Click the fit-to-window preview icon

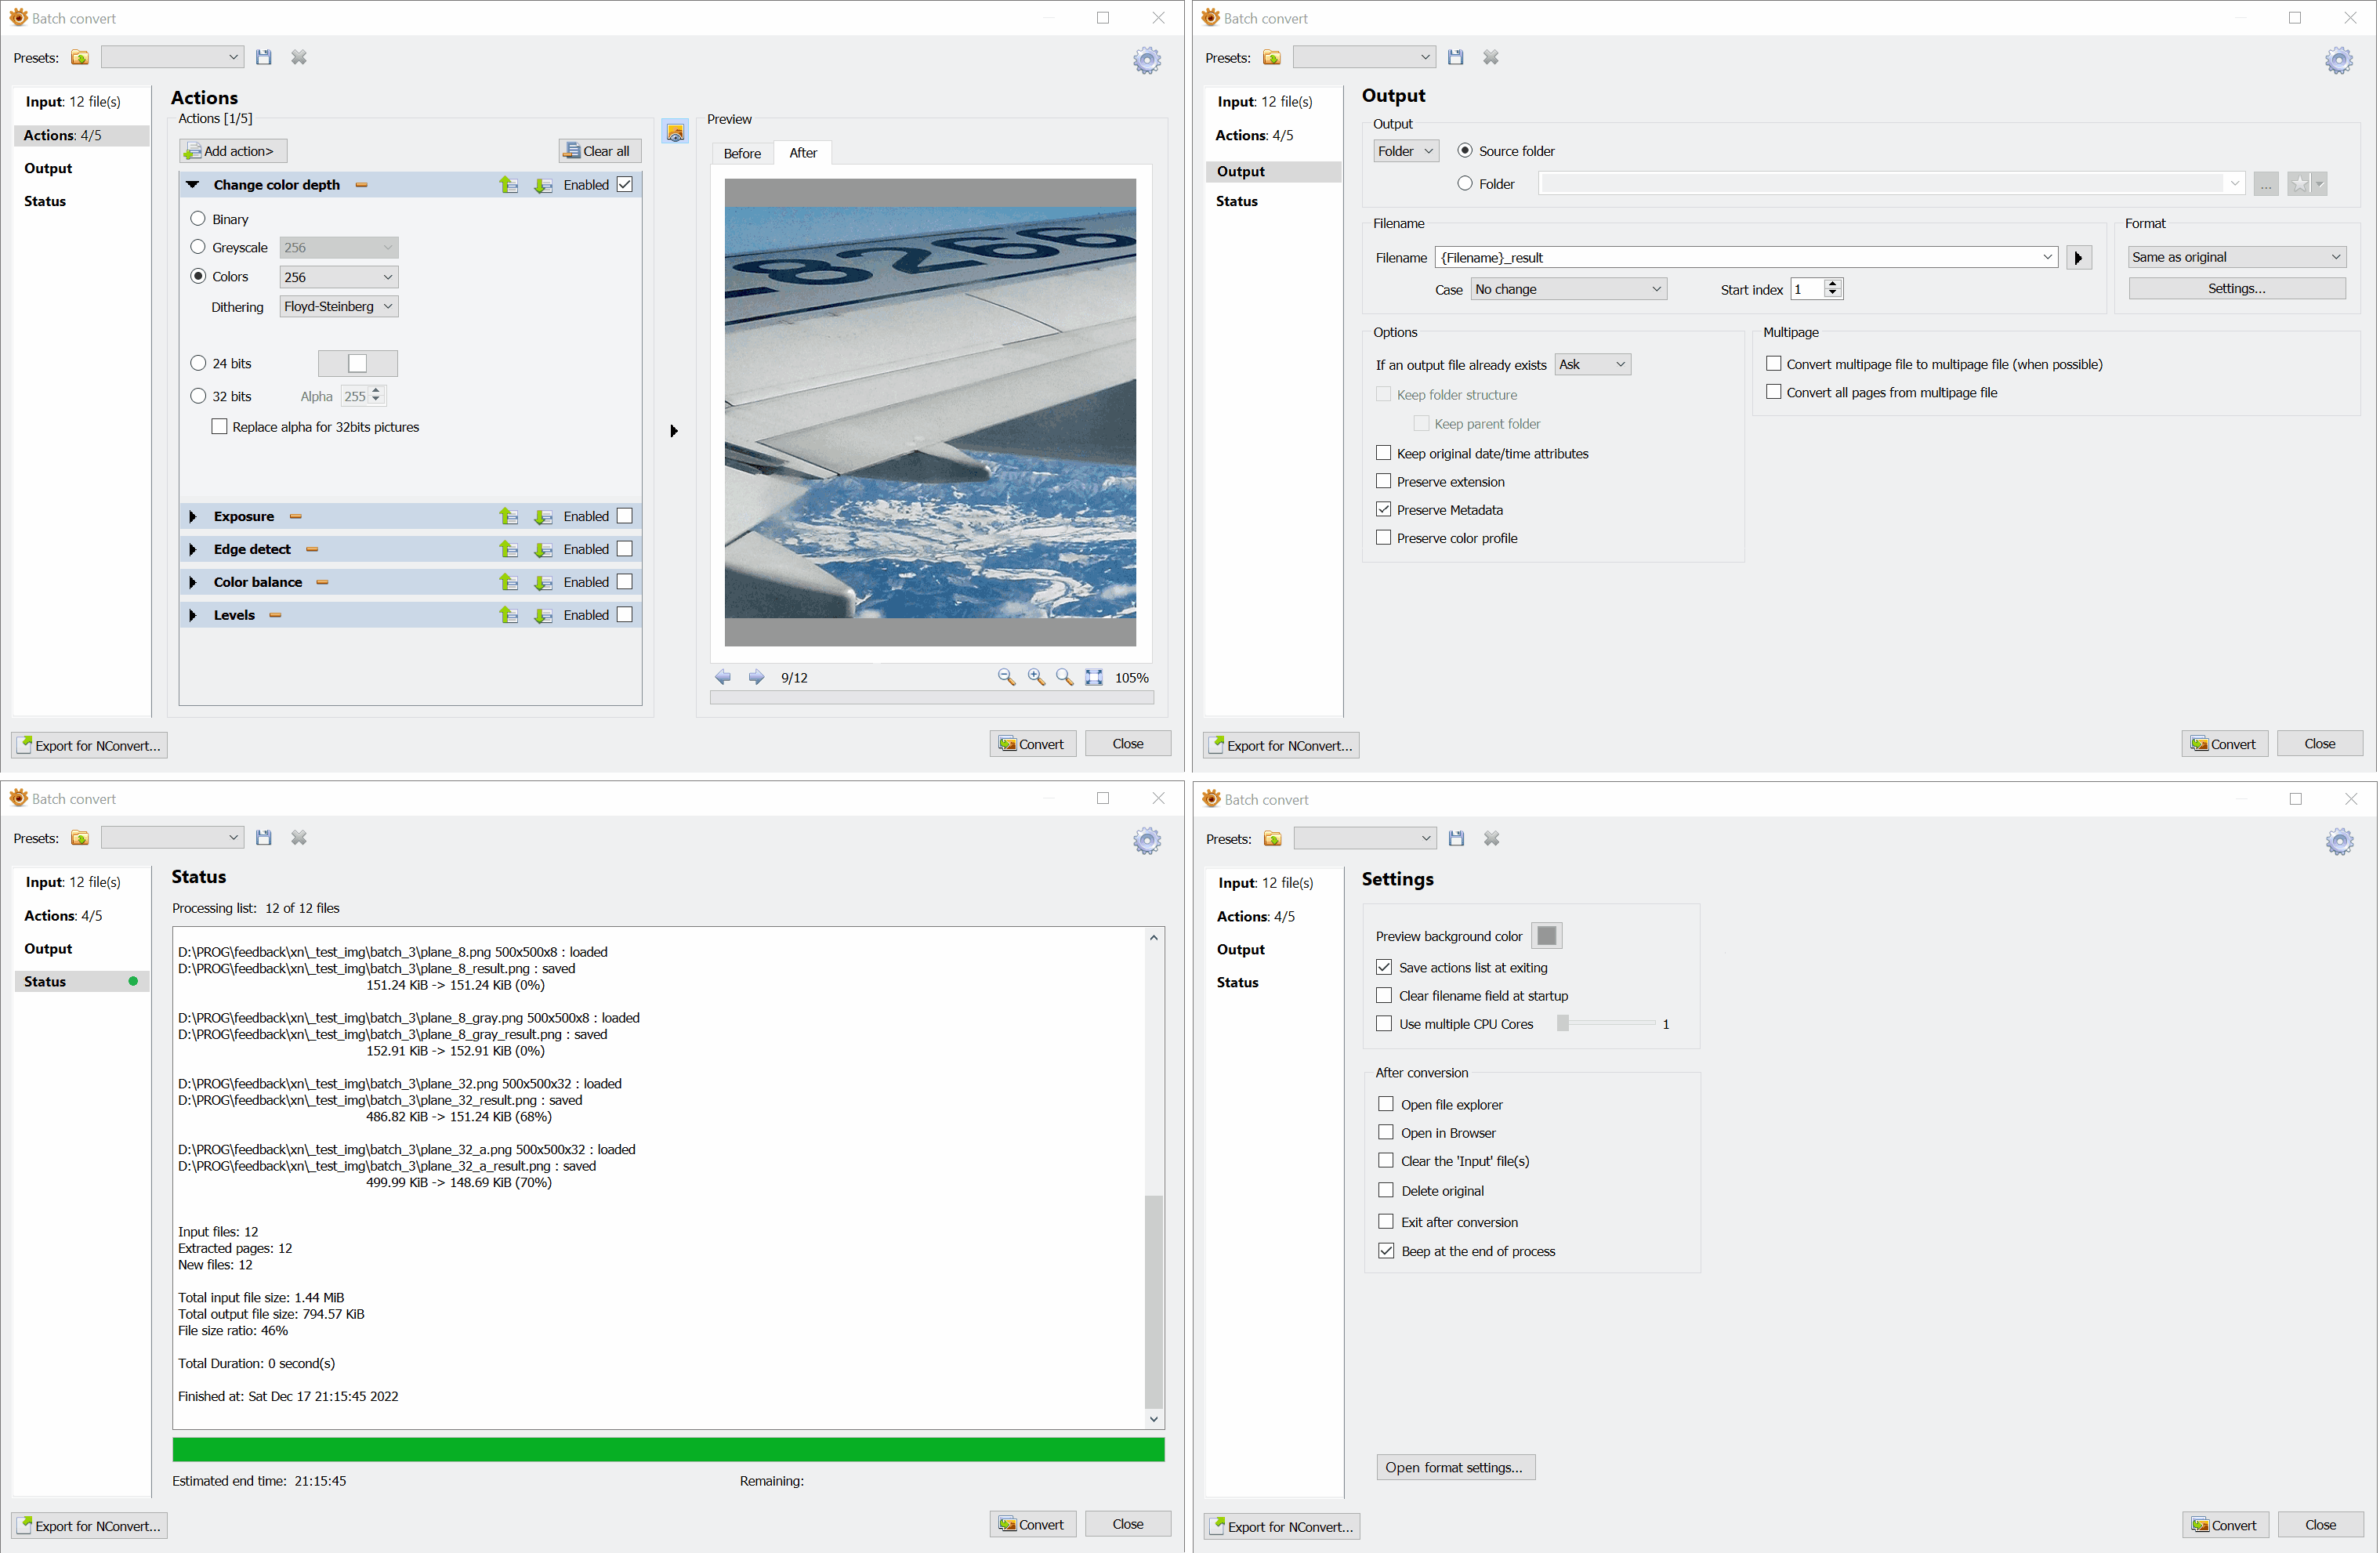[x=1094, y=677]
